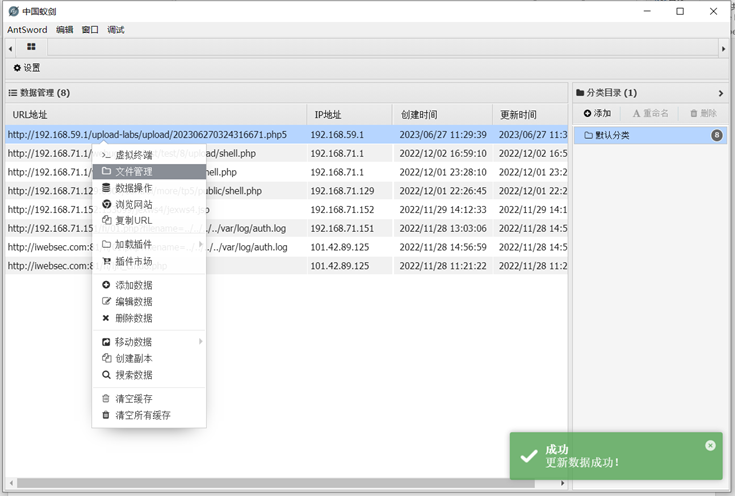Click the folder icon in 默认分类 row

coord(588,135)
